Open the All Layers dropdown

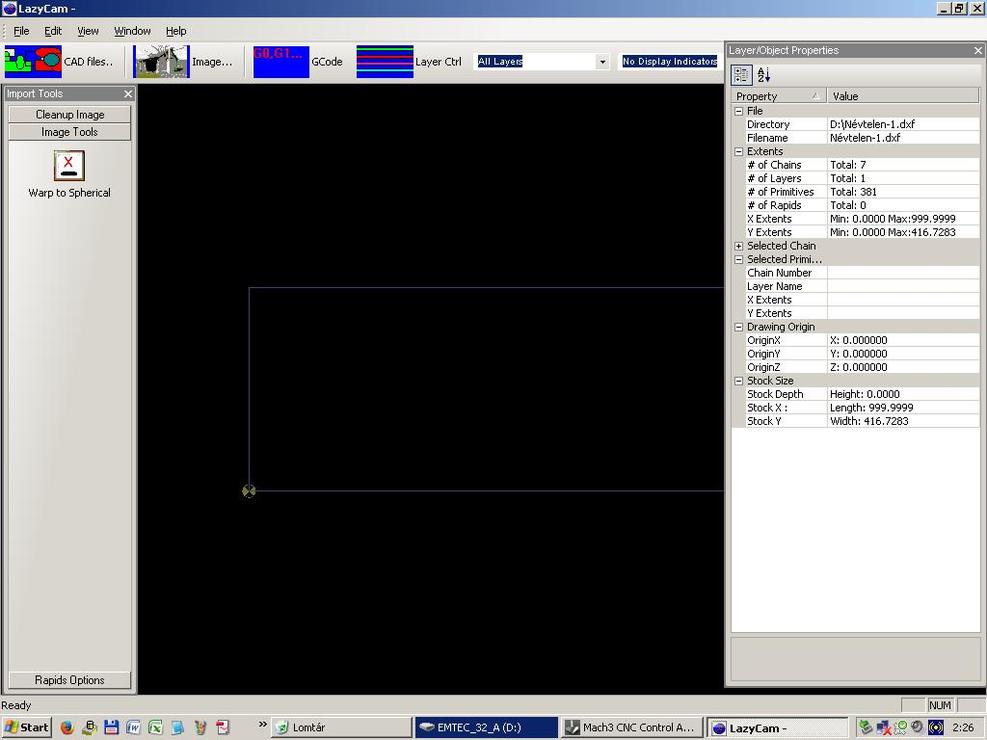tap(602, 62)
